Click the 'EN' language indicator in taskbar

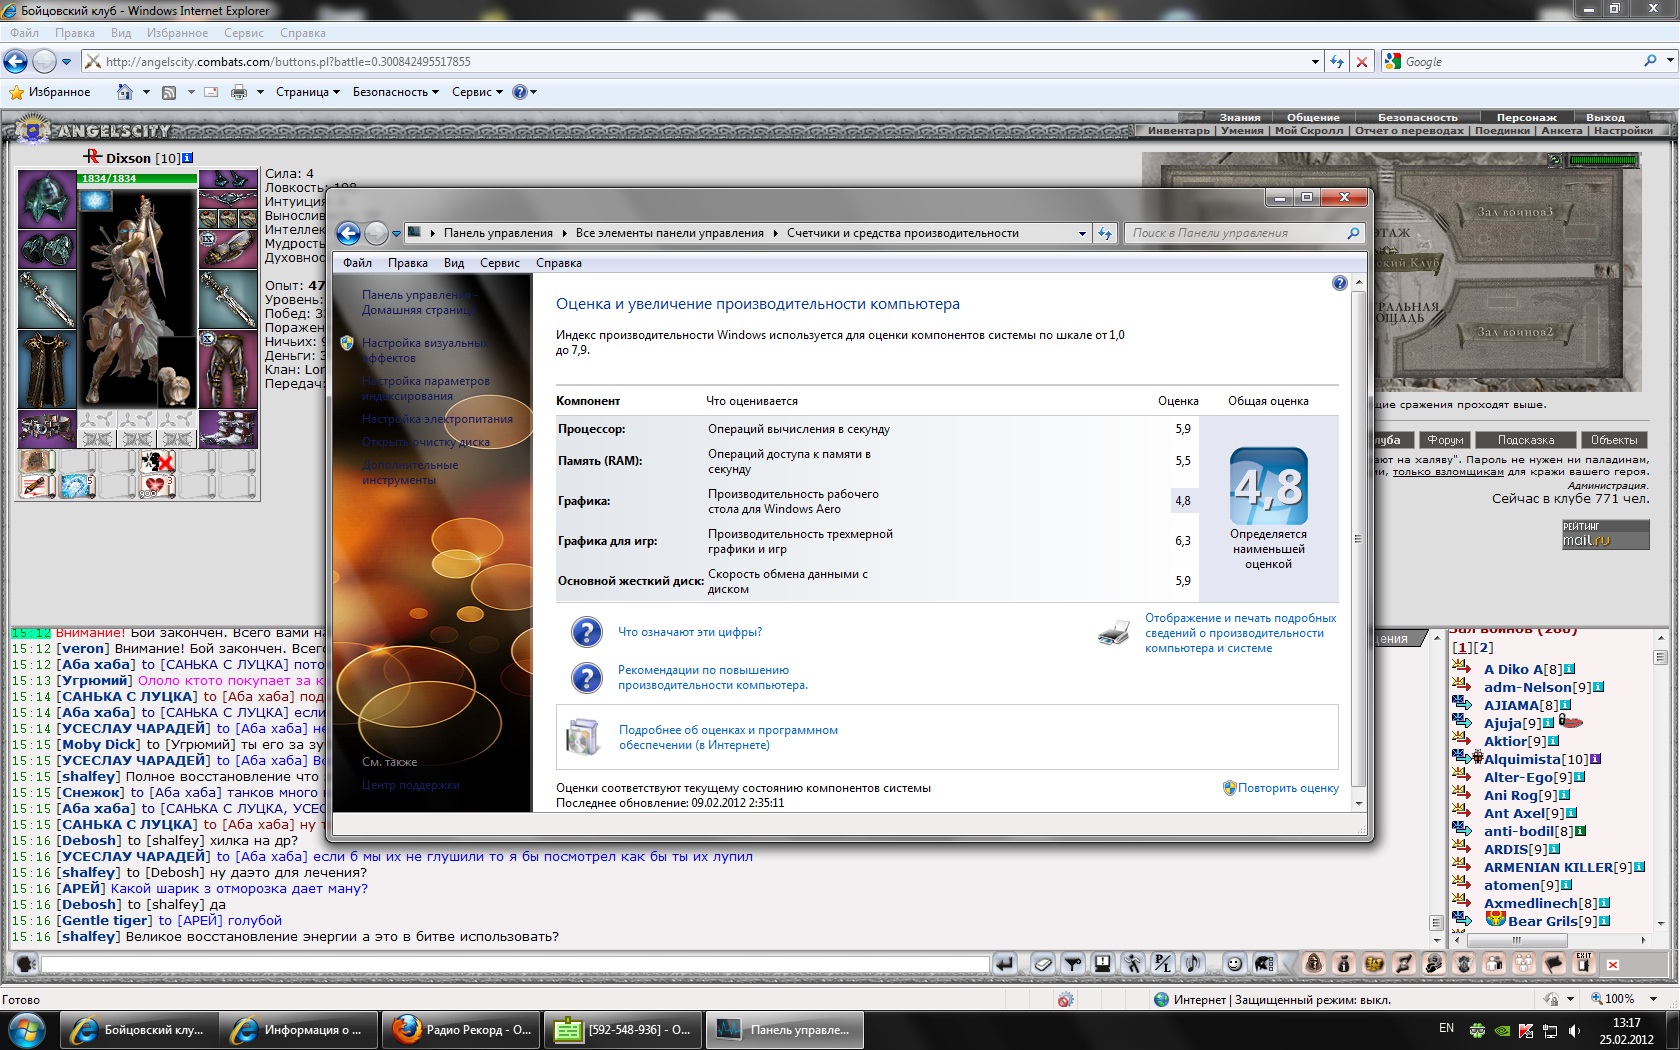click(1446, 1028)
